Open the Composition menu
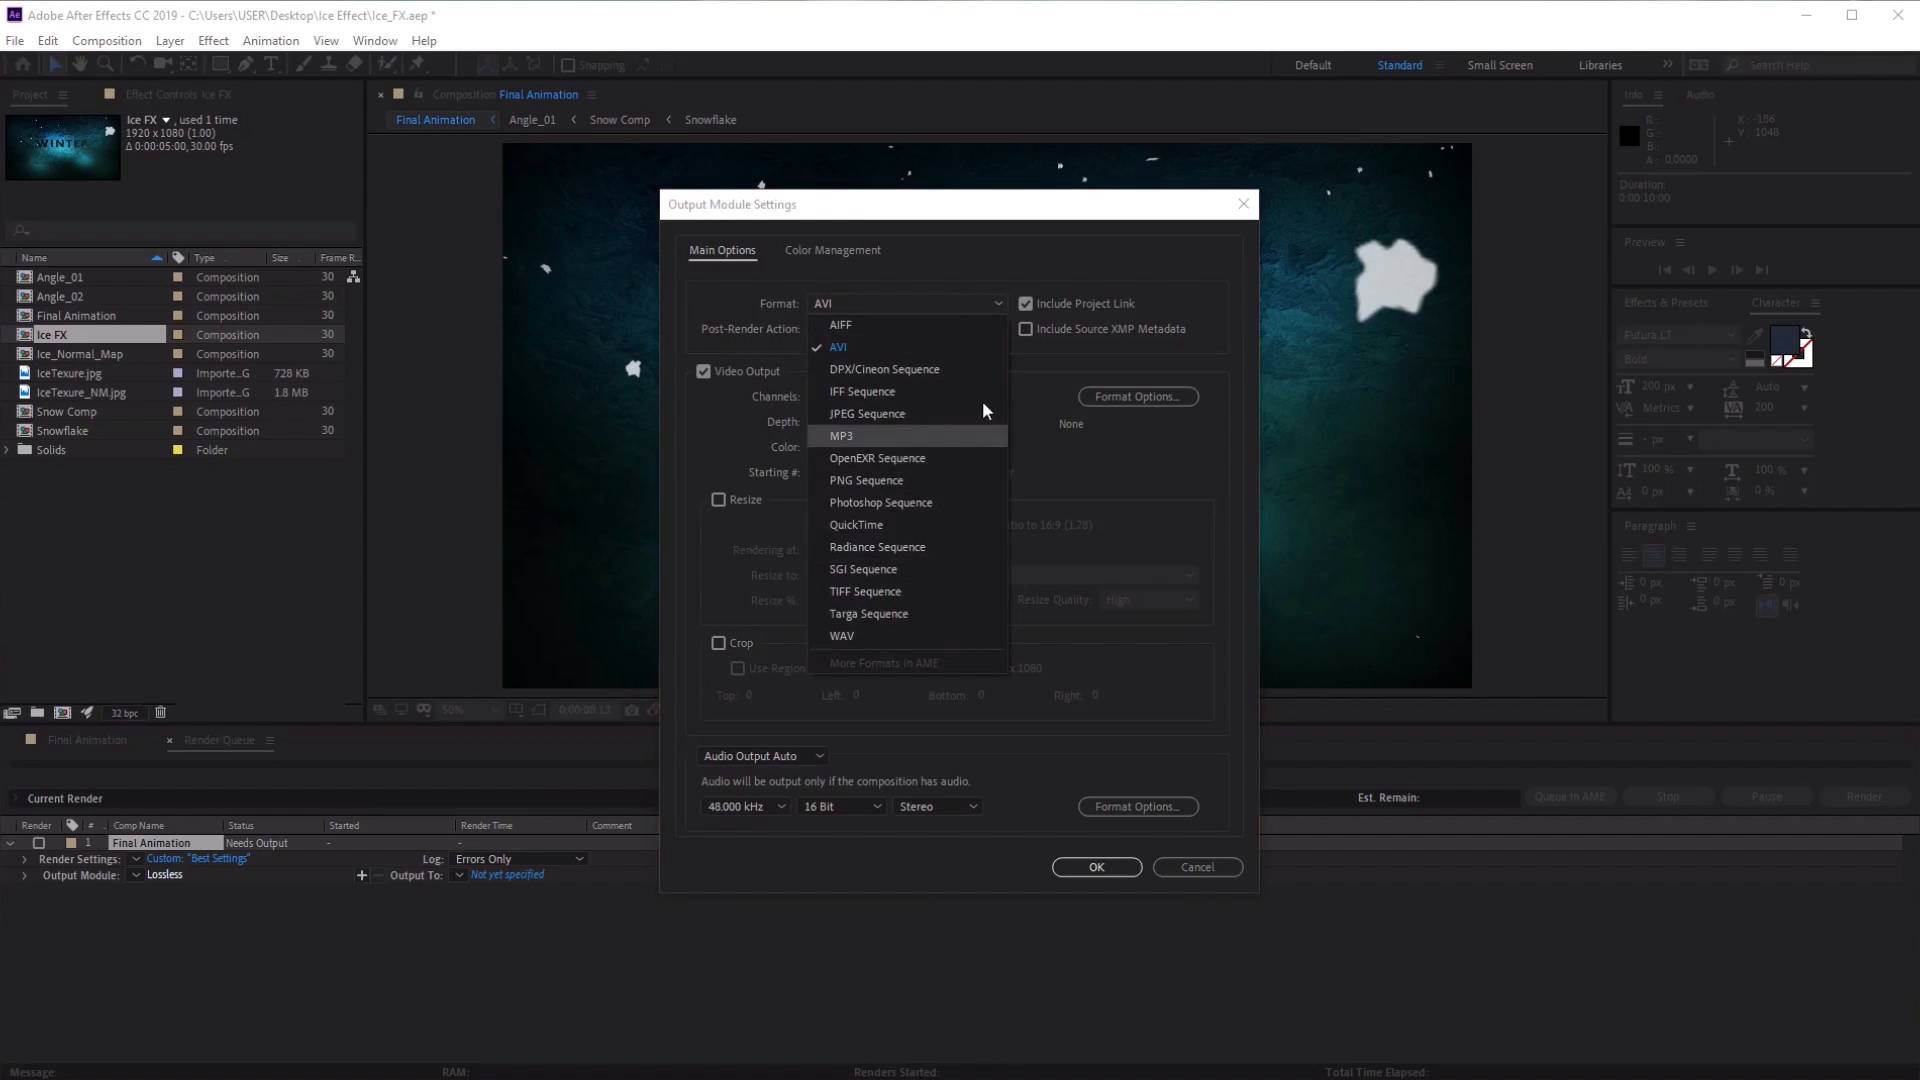Viewport: 1920px width, 1080px height. pyautogui.click(x=106, y=40)
